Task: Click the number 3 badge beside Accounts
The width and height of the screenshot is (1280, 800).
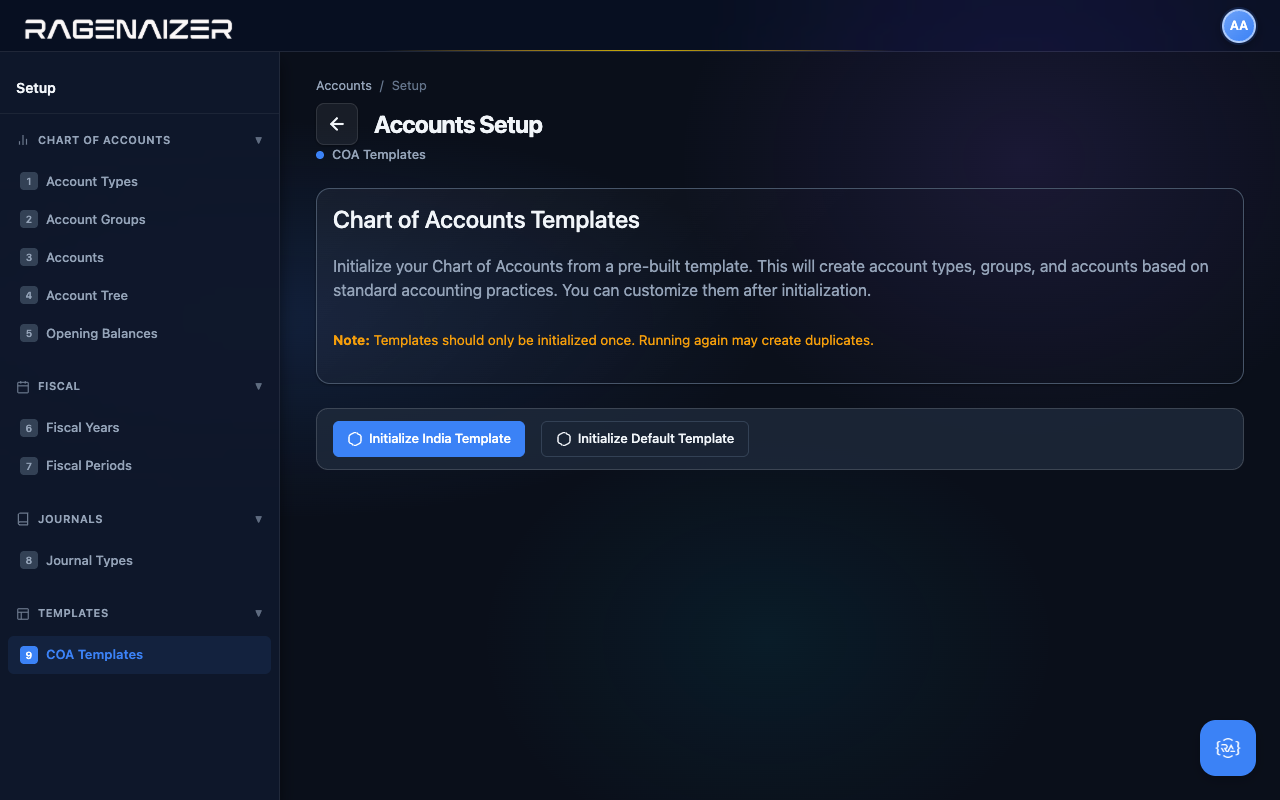Action: coord(29,257)
